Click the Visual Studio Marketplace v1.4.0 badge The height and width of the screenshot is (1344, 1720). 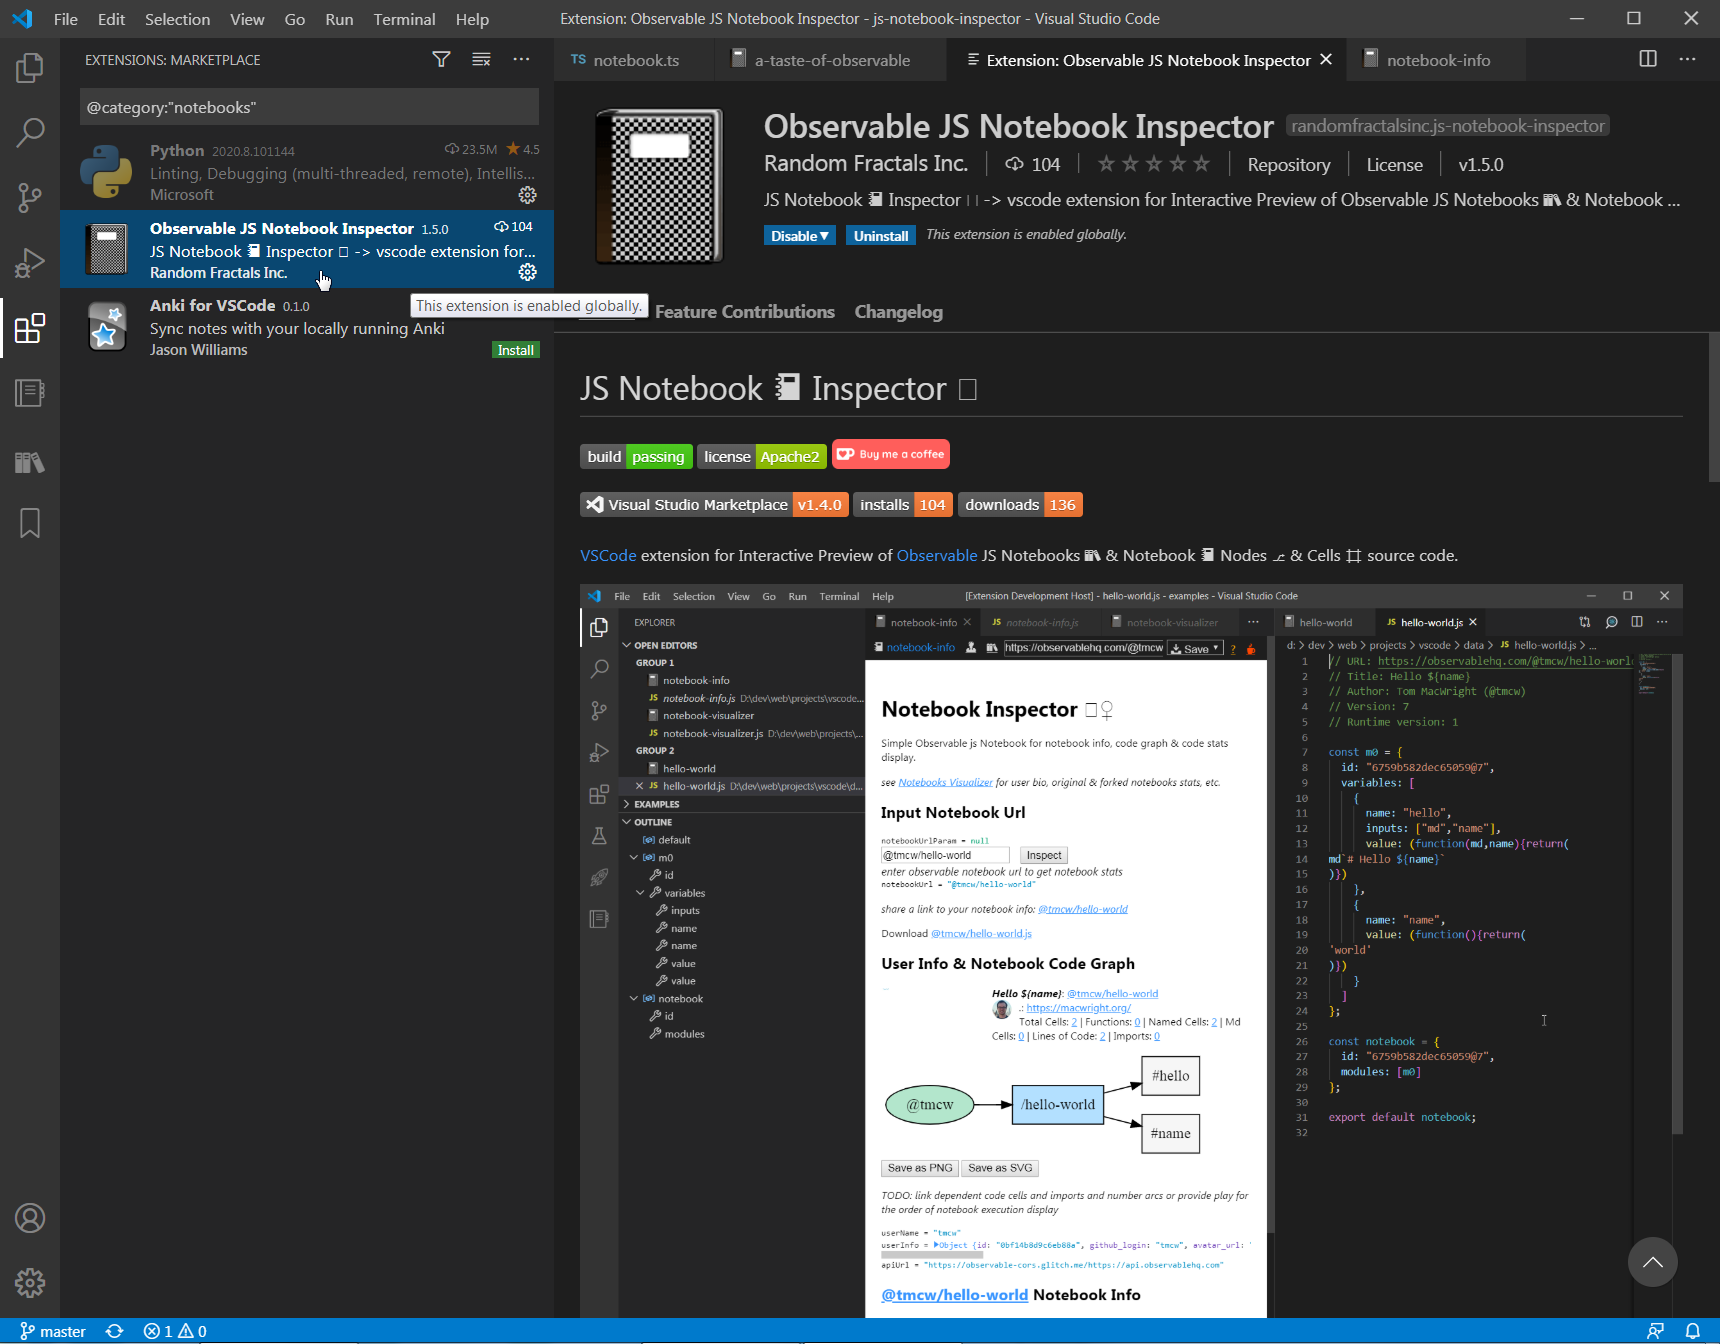(714, 505)
